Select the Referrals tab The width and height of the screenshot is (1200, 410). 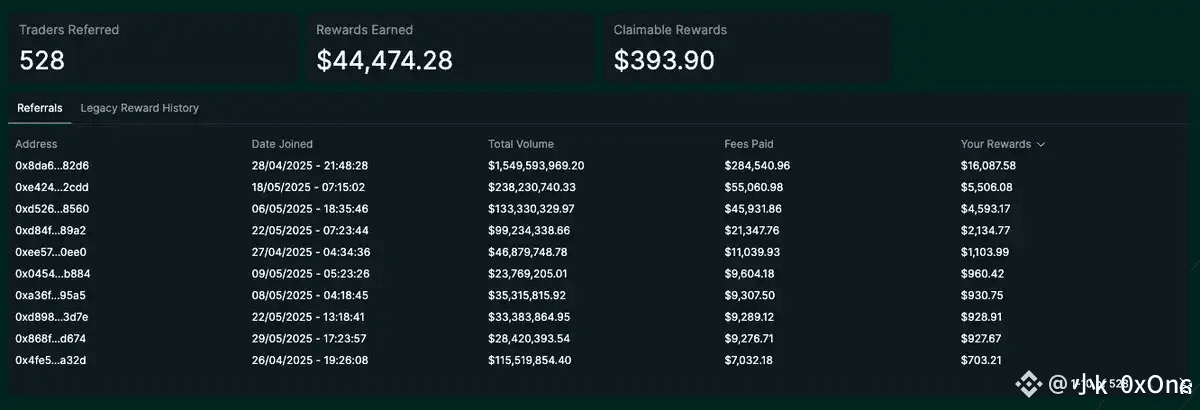(40, 108)
